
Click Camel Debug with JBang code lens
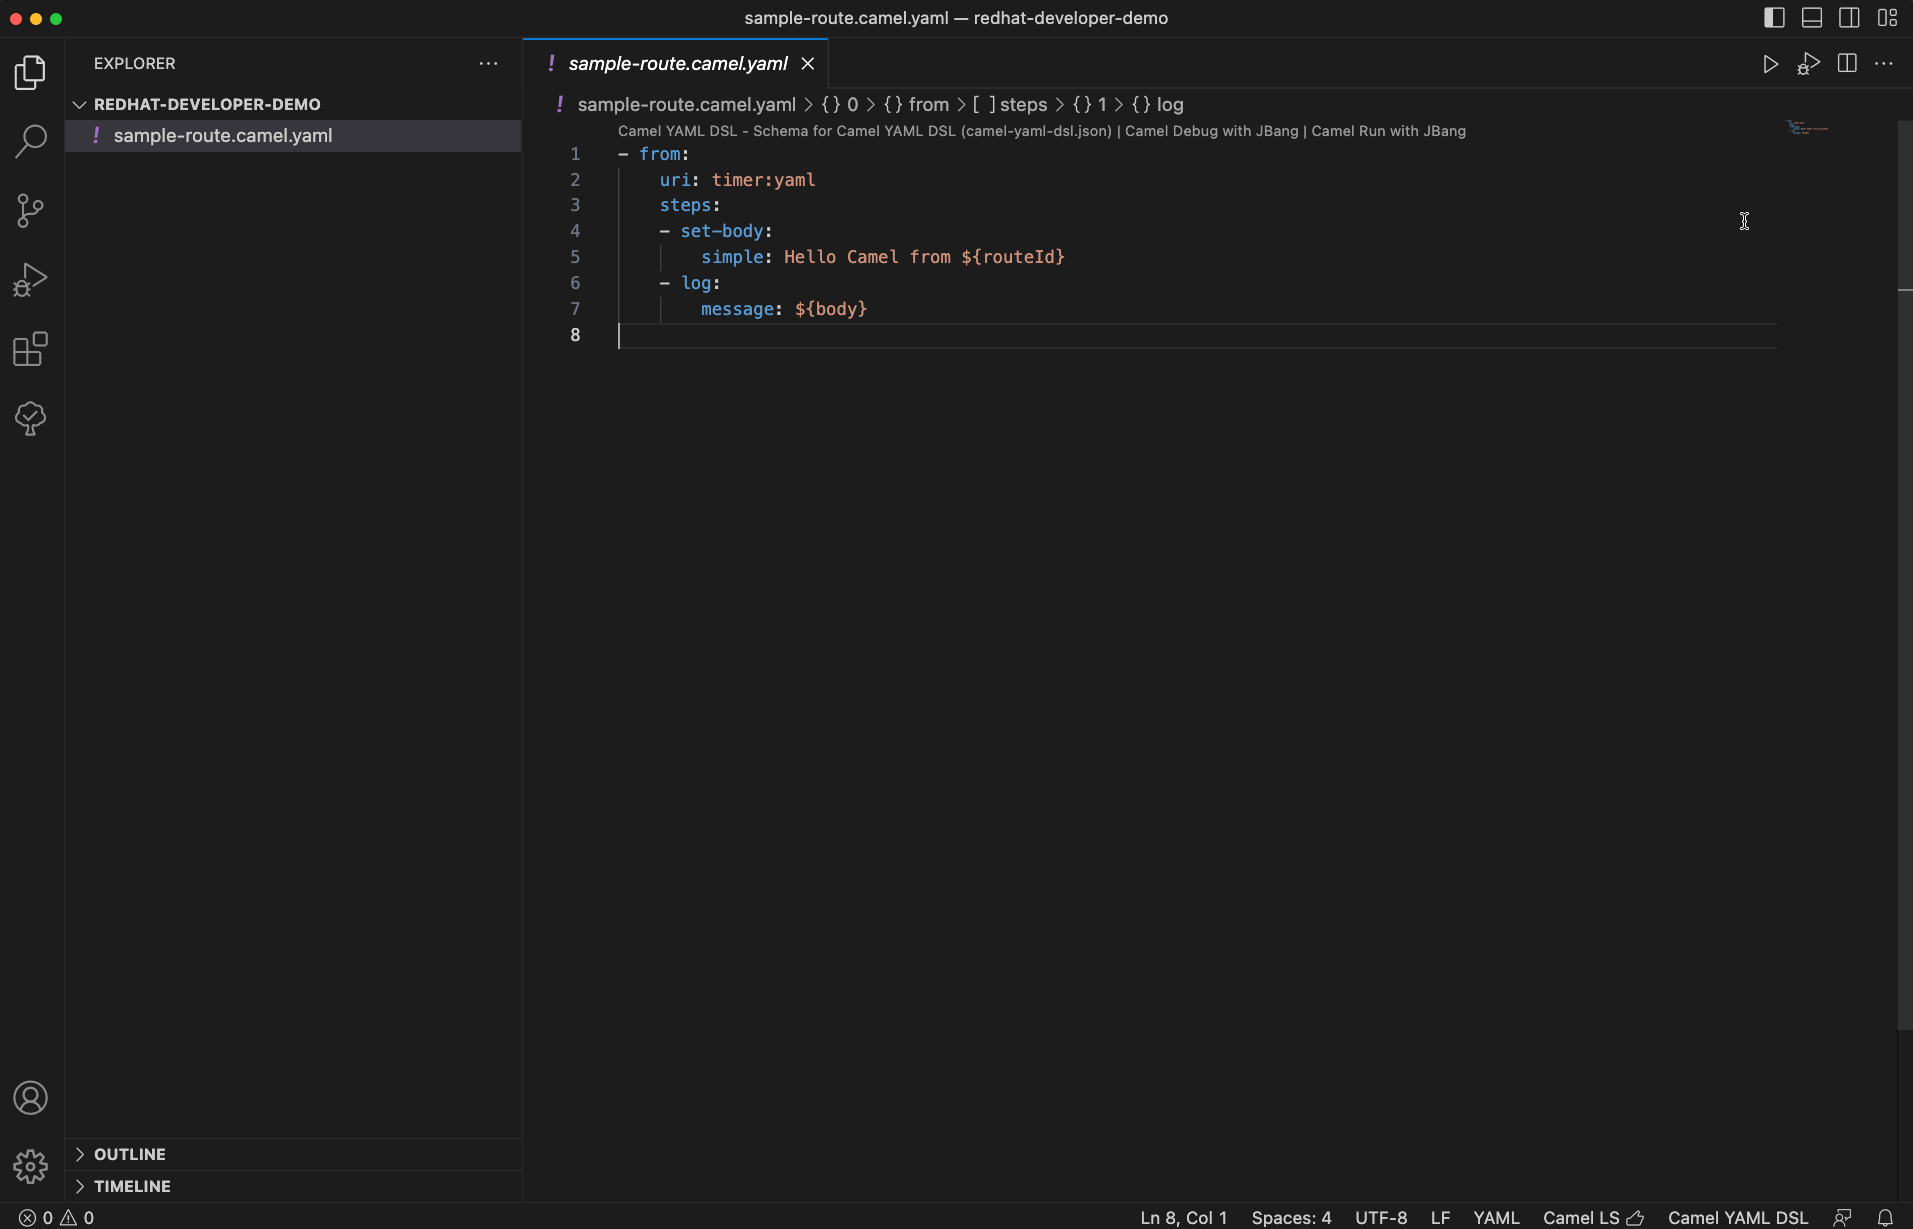[x=1212, y=131]
